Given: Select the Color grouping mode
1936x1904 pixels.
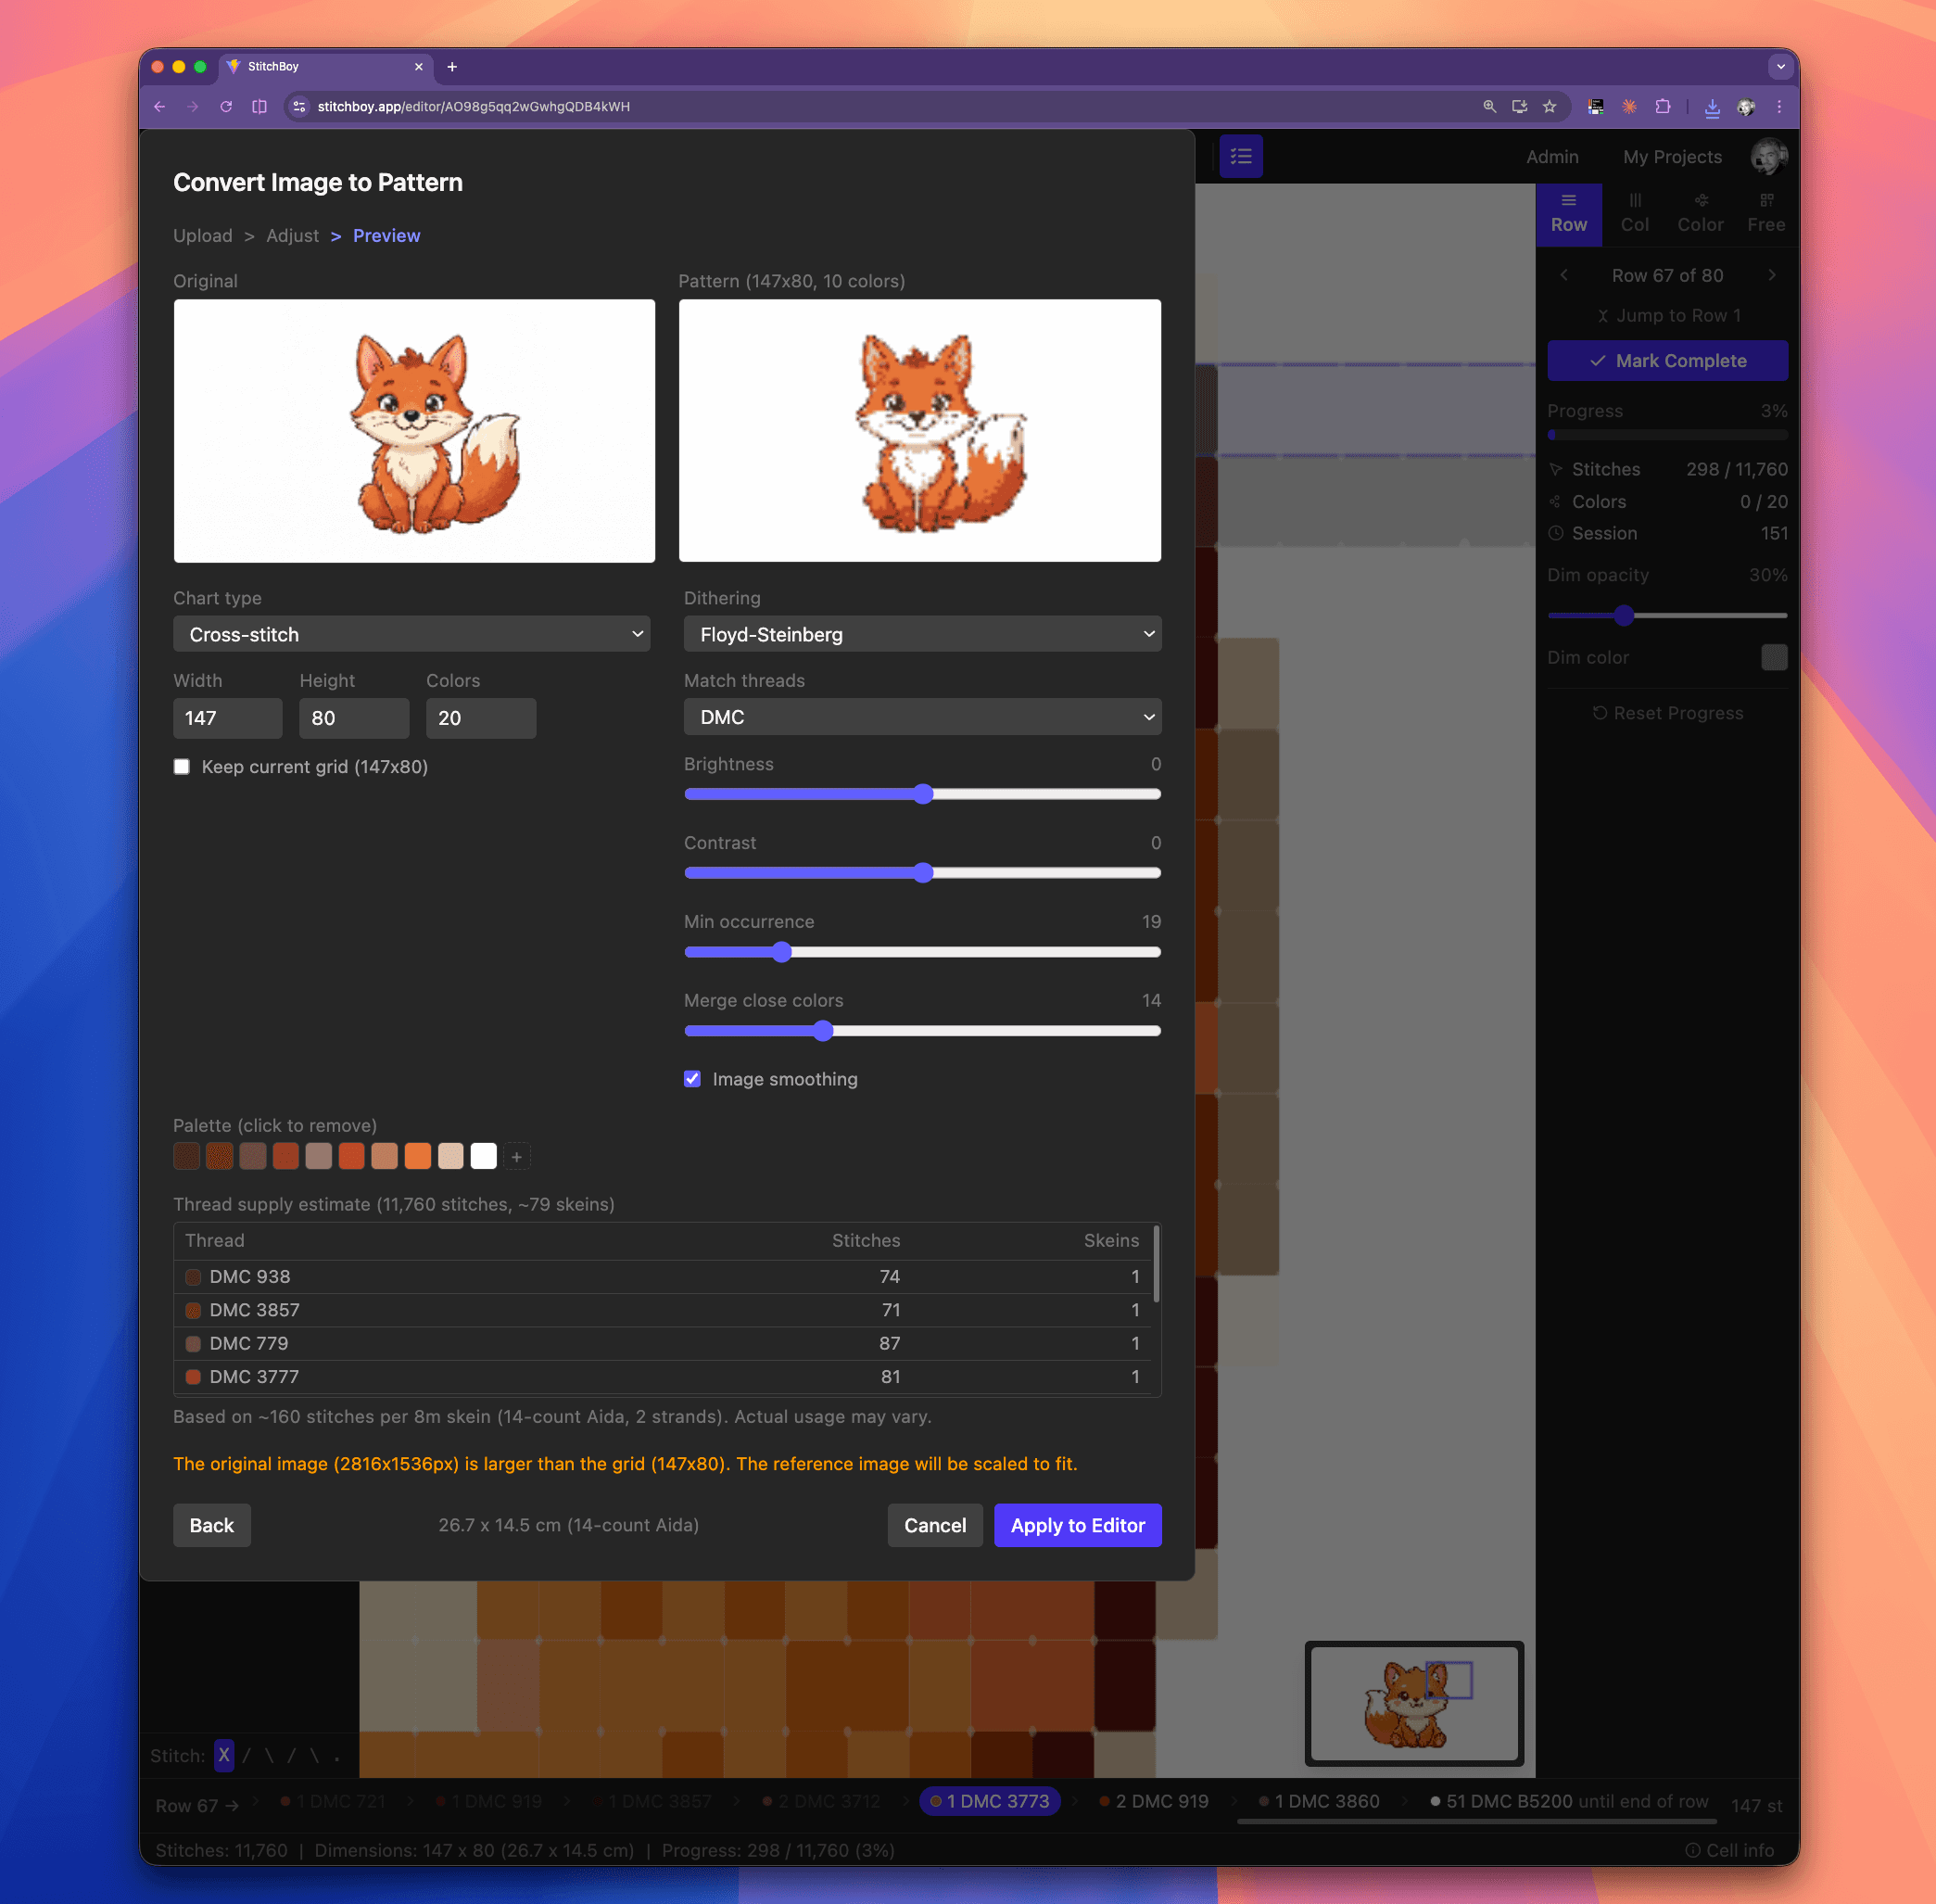Looking at the screenshot, I should click(x=1700, y=212).
